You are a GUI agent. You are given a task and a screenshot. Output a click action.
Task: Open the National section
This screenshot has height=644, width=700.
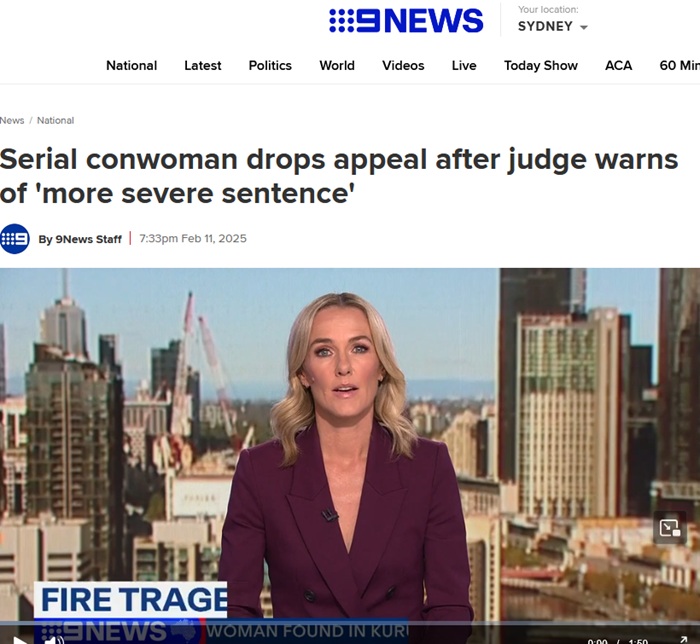pyautogui.click(x=131, y=66)
